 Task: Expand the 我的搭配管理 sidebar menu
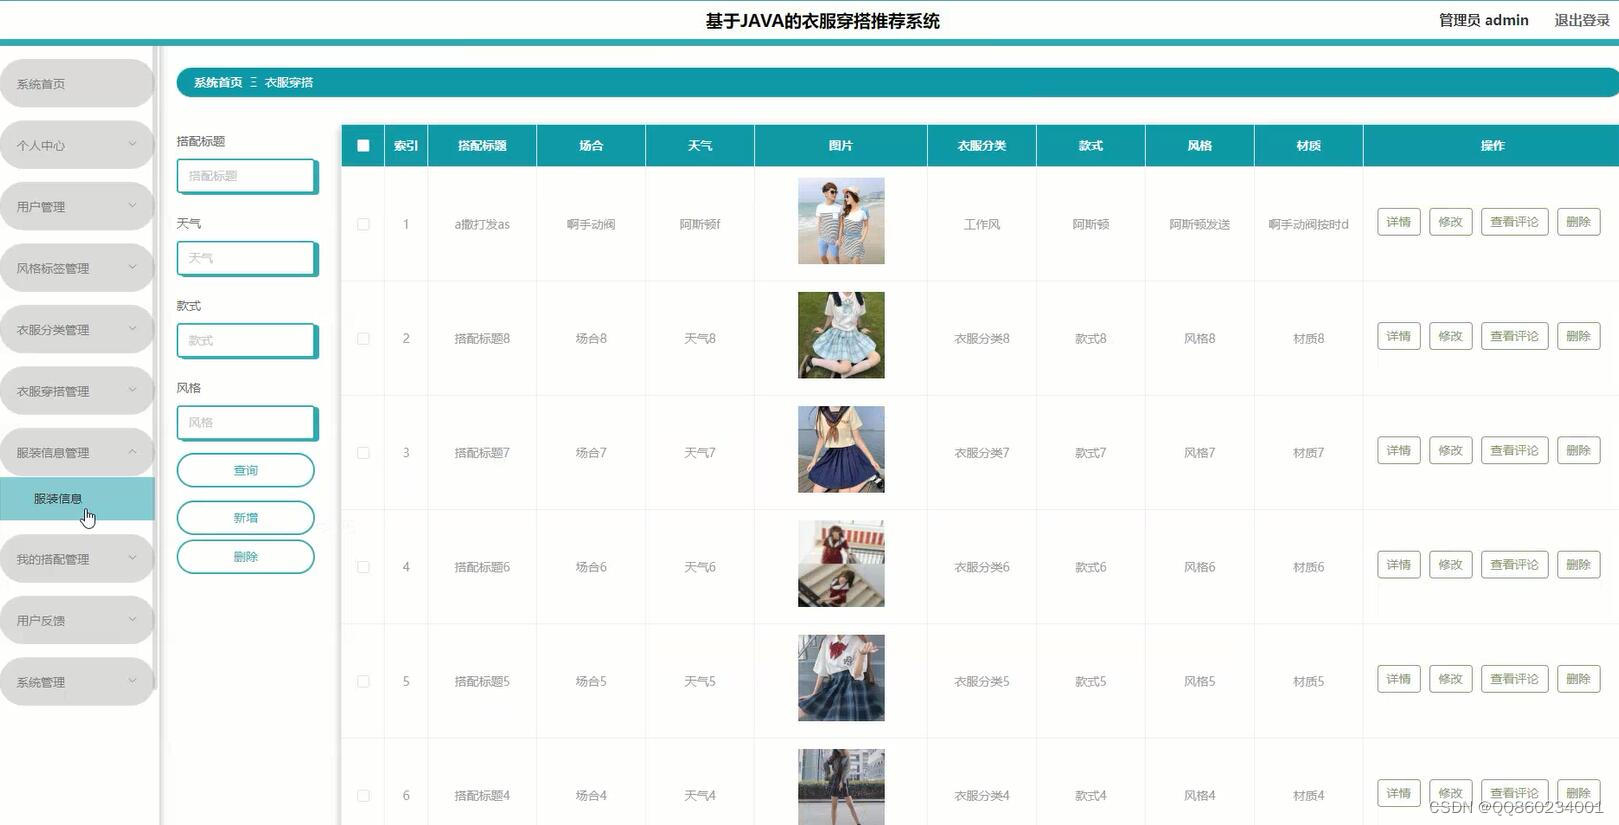(77, 559)
